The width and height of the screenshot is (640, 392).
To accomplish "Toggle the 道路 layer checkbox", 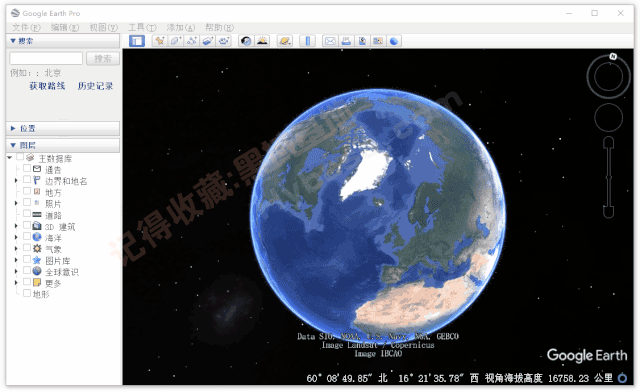I will coord(27,214).
